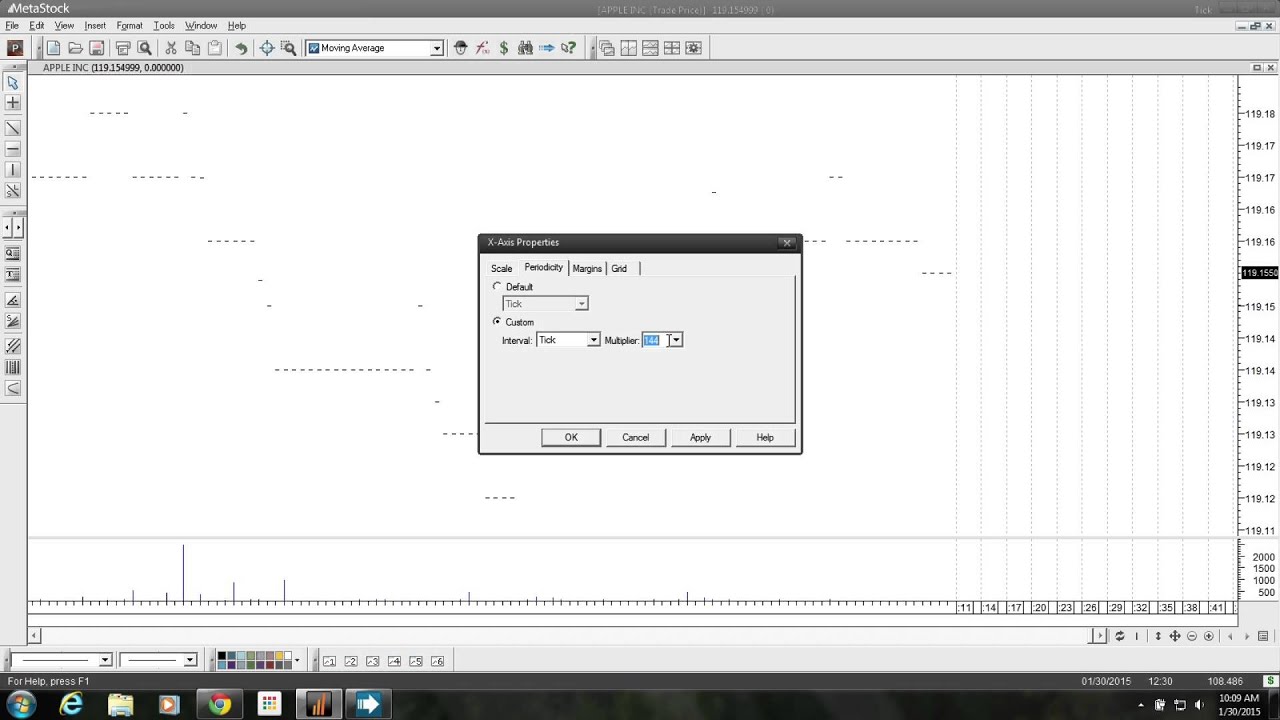
Task: Select the trendline drawing tool
Action: 13,128
